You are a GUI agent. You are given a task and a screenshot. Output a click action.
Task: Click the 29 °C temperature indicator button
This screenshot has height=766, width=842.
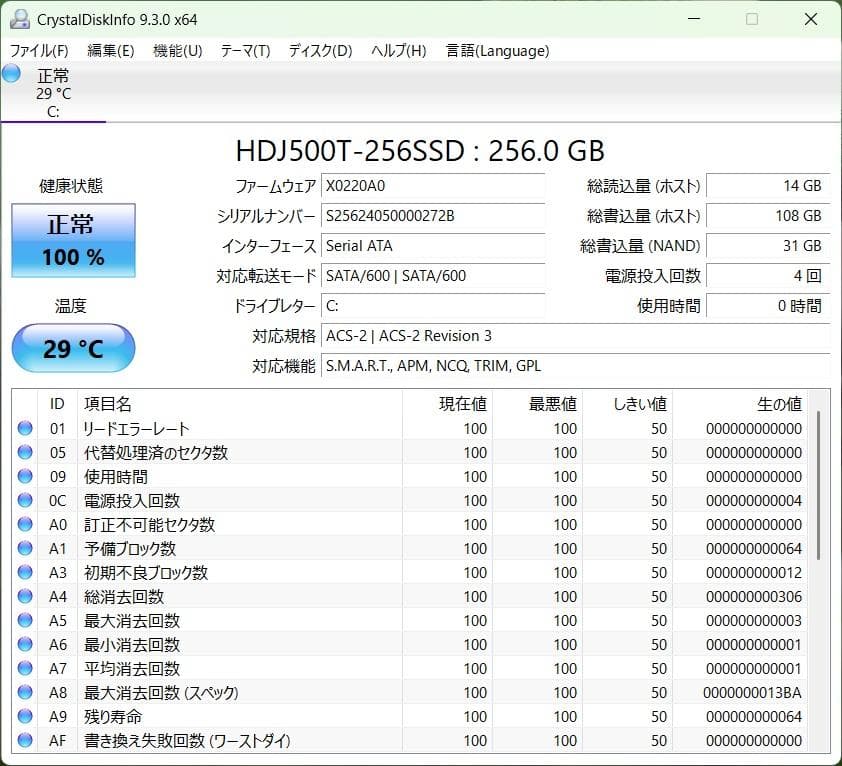(x=72, y=348)
